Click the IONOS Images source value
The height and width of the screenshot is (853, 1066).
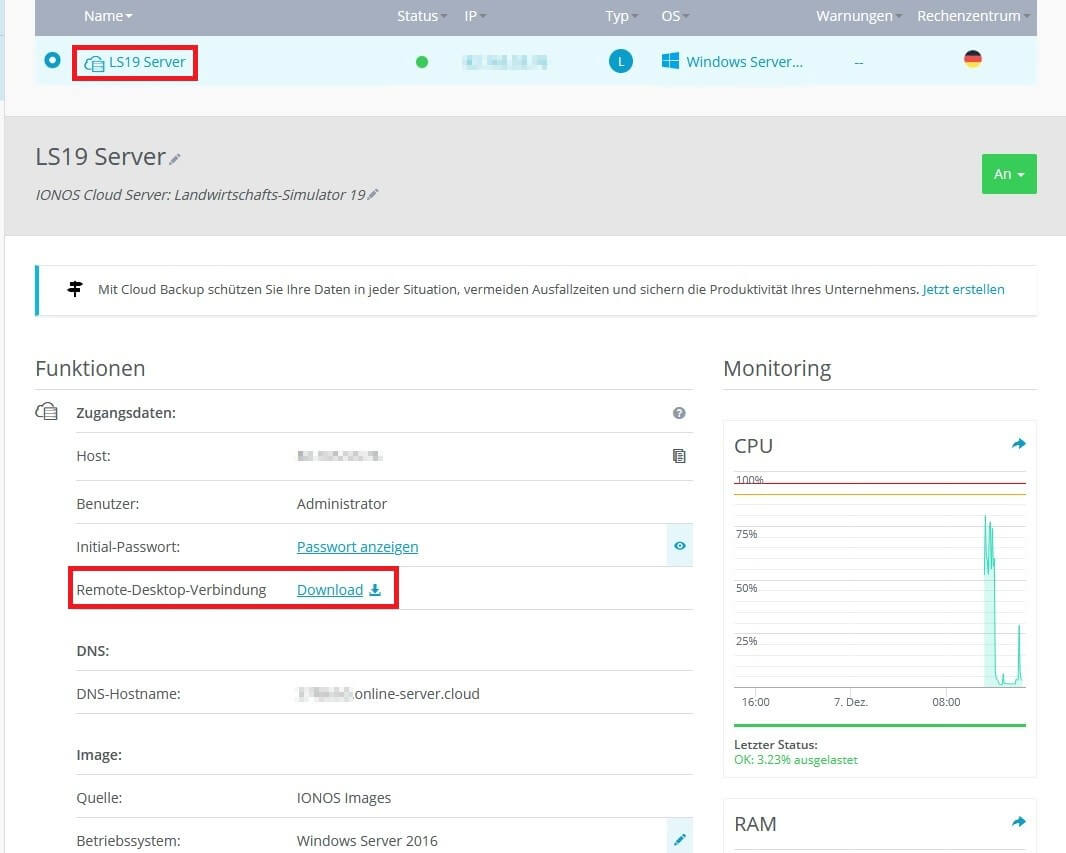(x=343, y=798)
